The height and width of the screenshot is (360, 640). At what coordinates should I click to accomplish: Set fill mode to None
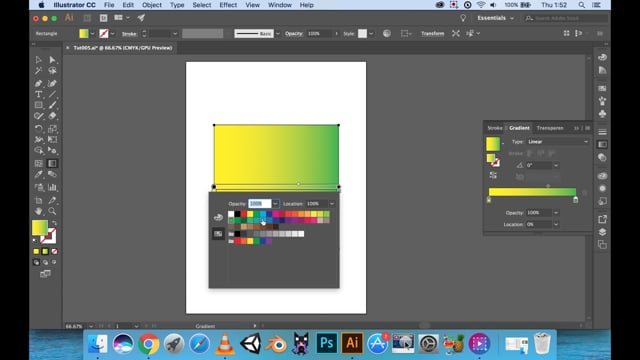pyautogui.click(x=54, y=251)
